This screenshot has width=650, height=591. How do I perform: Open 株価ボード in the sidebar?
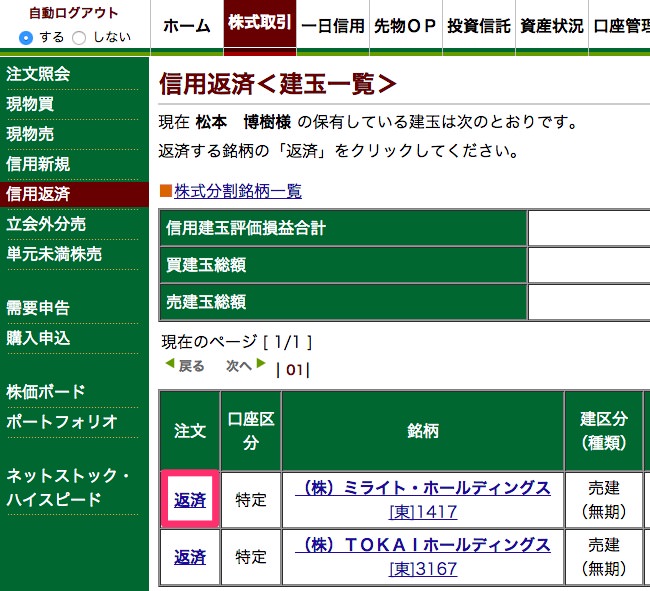click(x=46, y=392)
